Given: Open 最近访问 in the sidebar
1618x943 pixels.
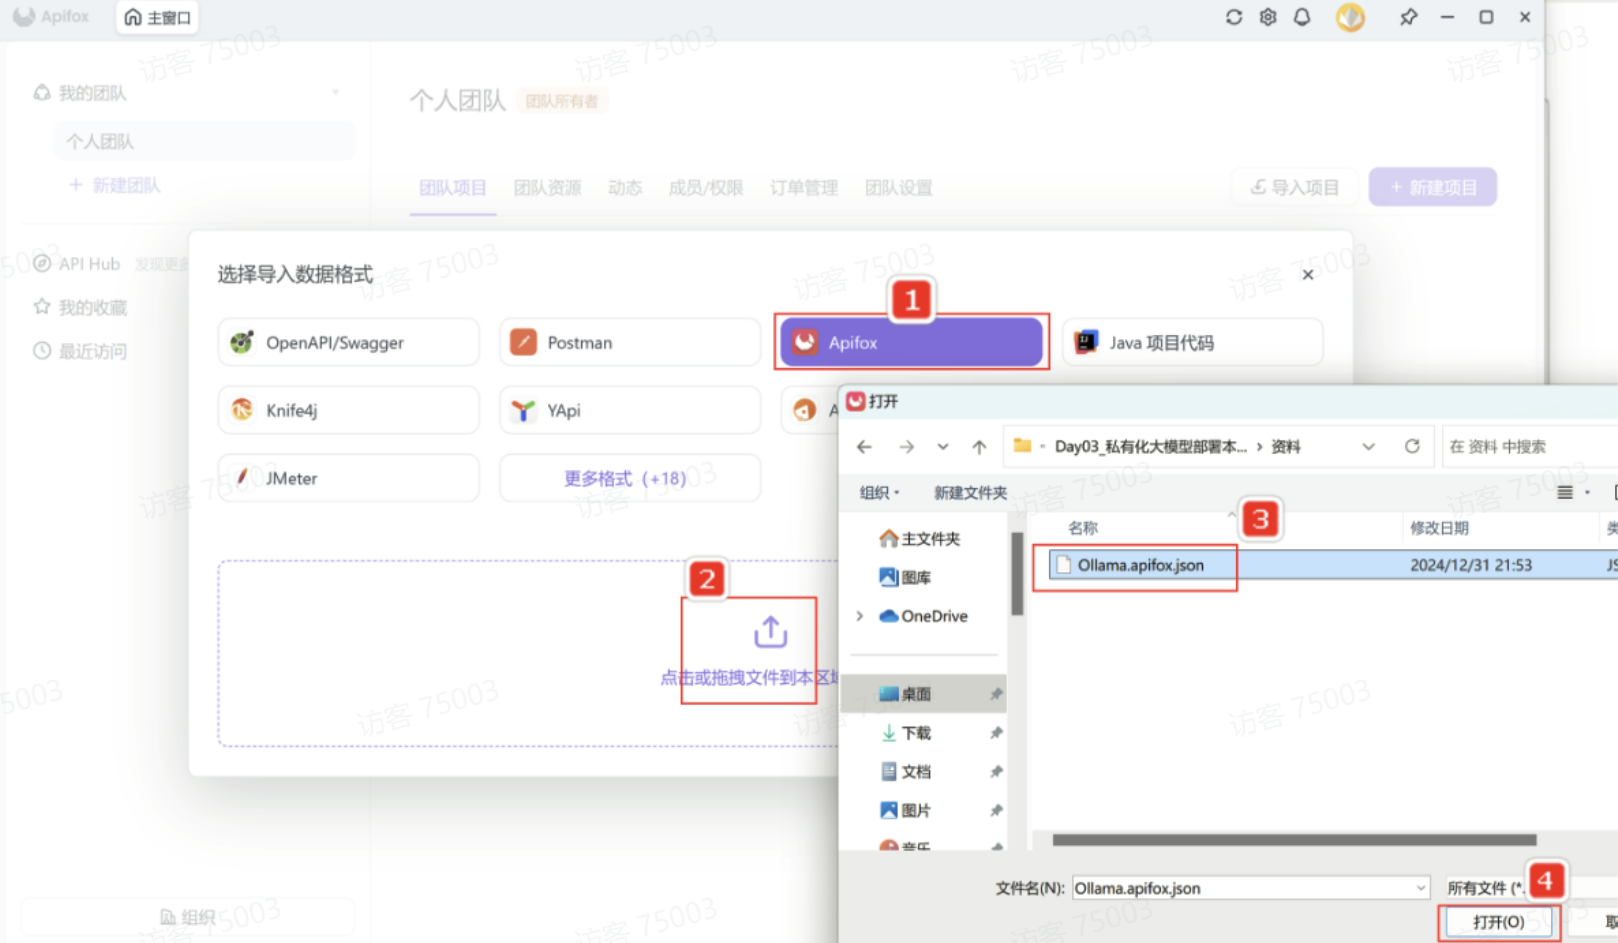Looking at the screenshot, I should [x=81, y=351].
